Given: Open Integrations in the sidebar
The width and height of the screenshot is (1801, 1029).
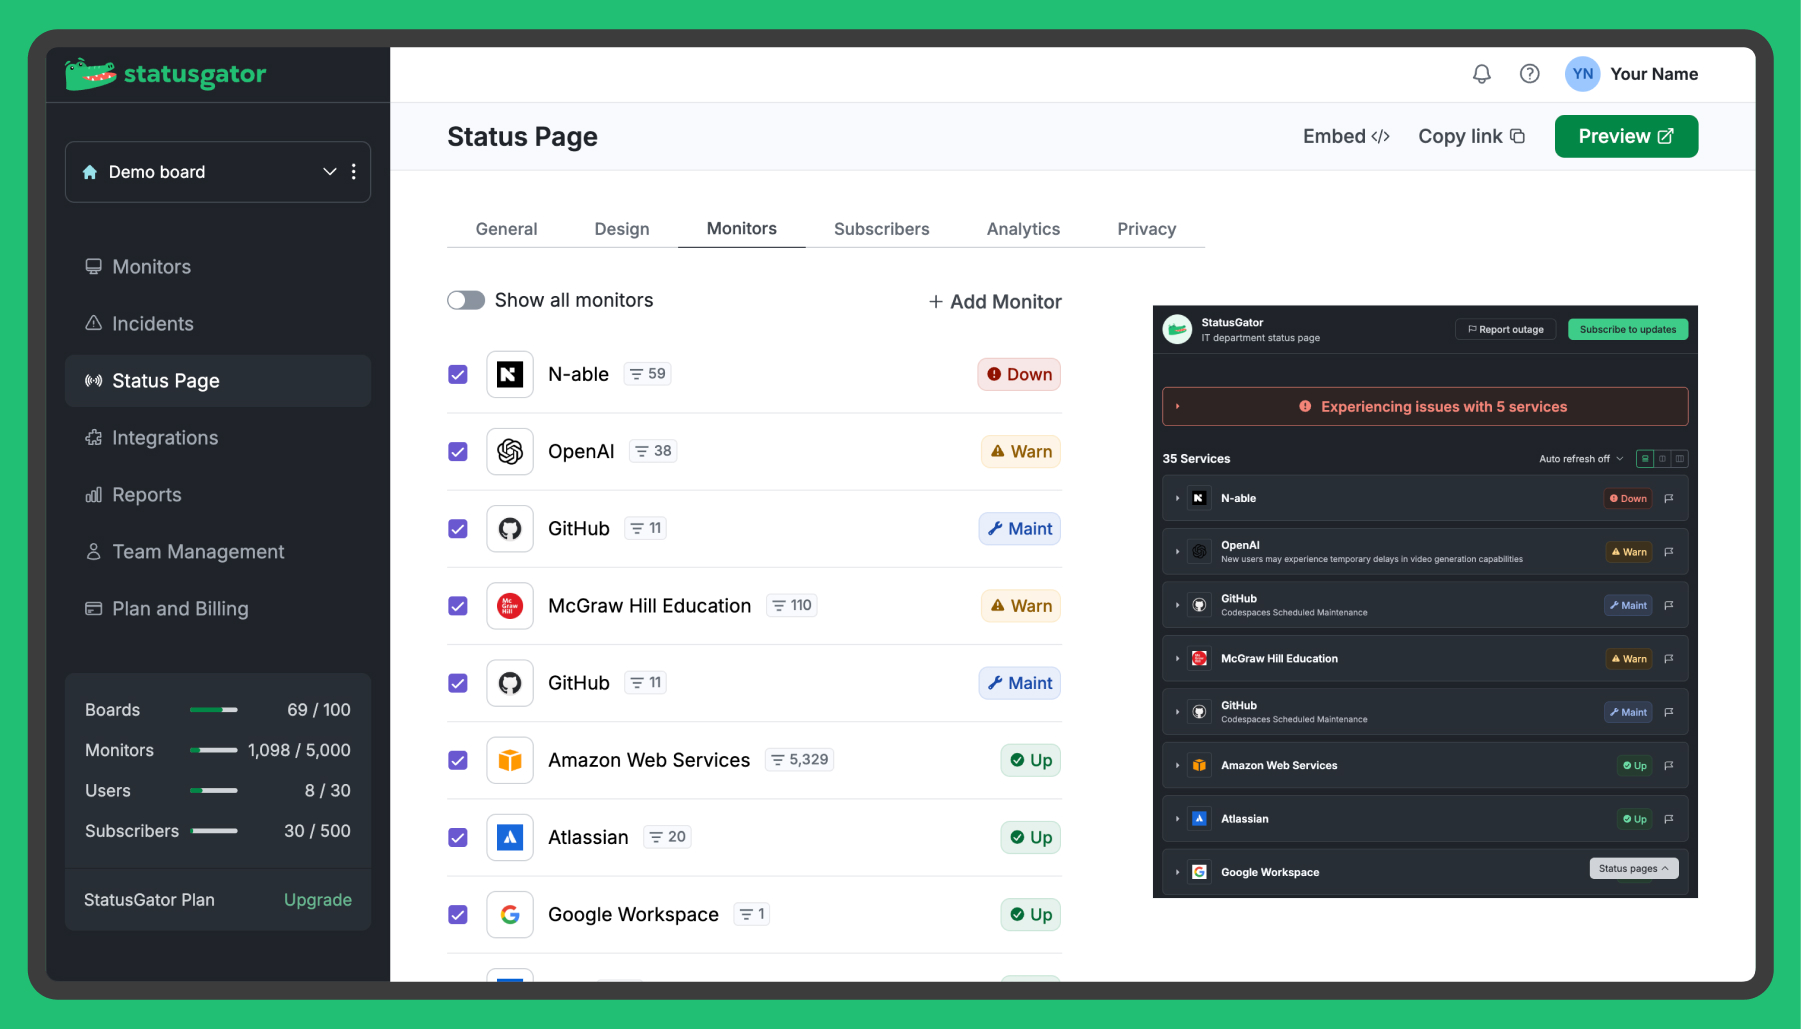Looking at the screenshot, I should coord(218,438).
